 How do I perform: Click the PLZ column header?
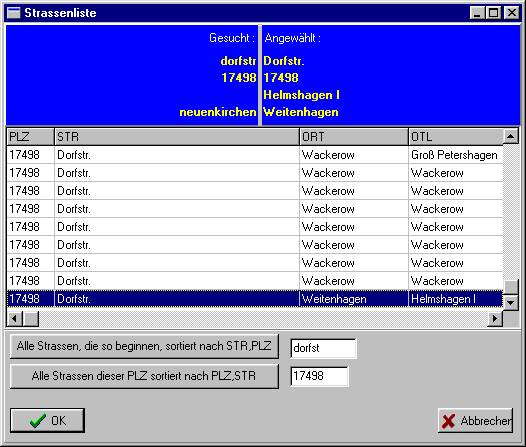(30, 136)
